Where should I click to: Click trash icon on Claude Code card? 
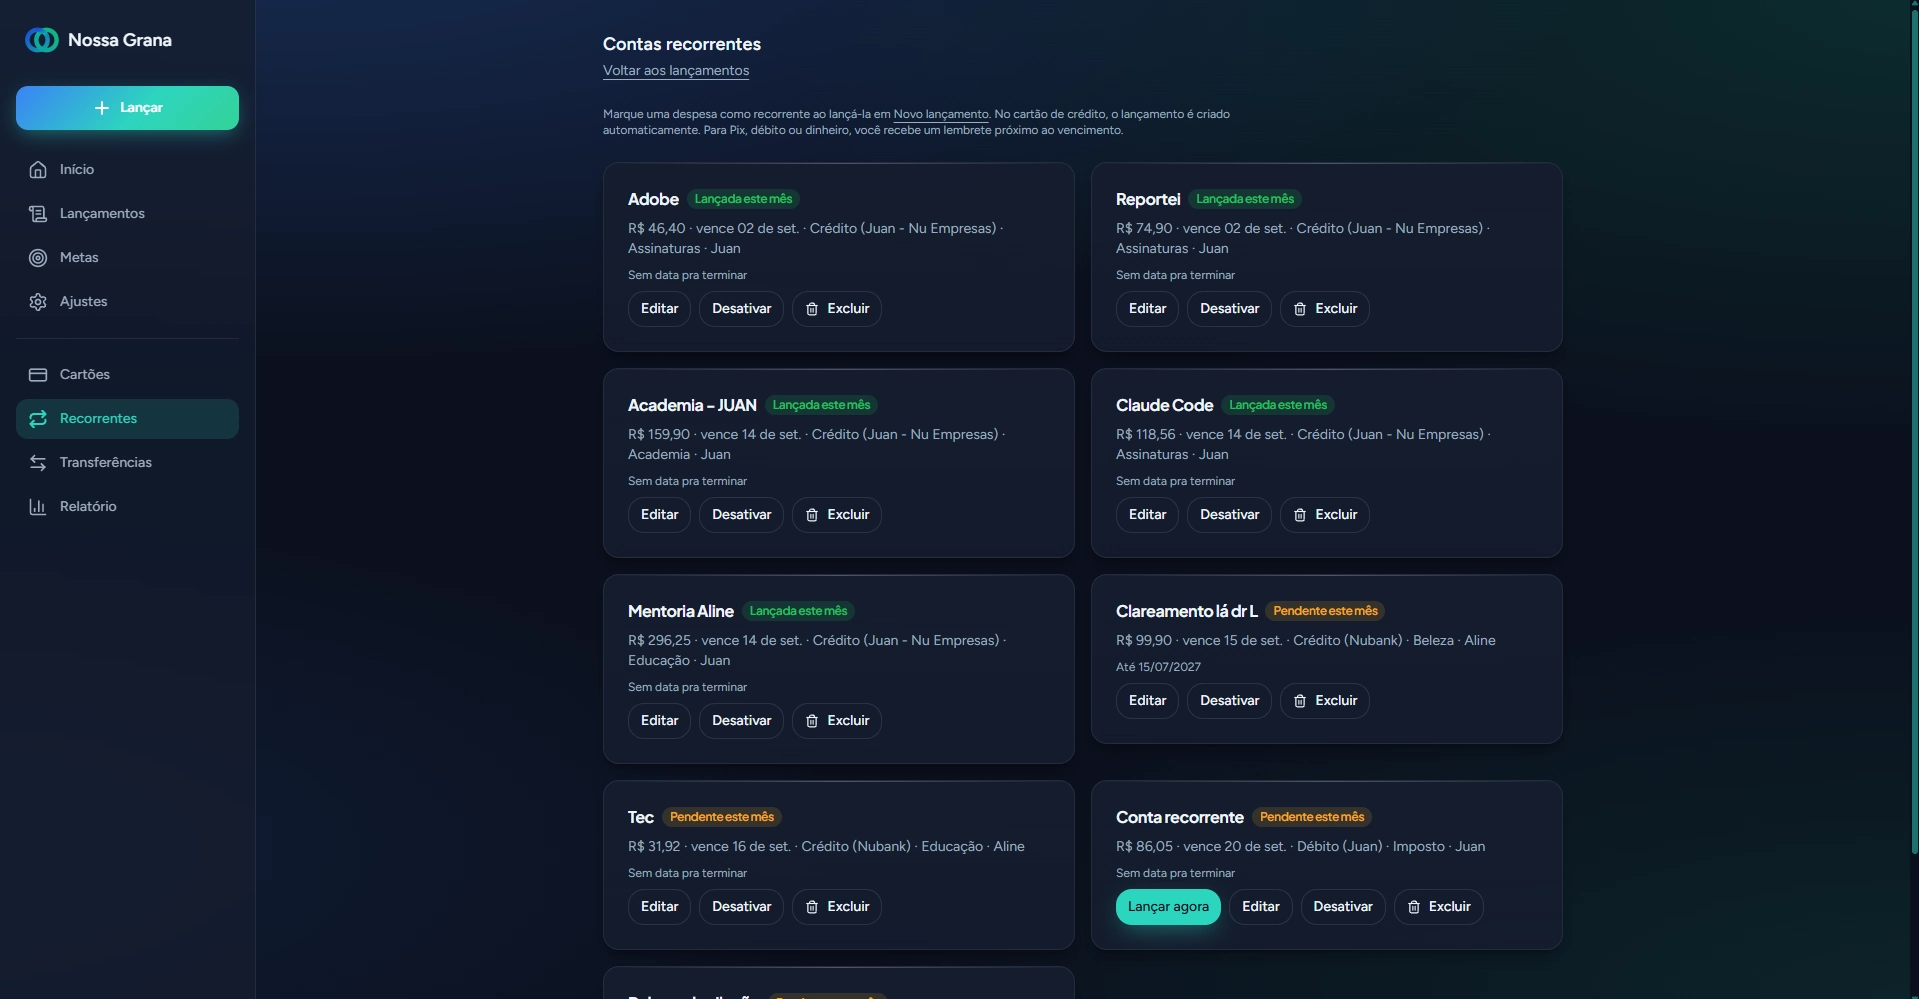coord(1300,515)
